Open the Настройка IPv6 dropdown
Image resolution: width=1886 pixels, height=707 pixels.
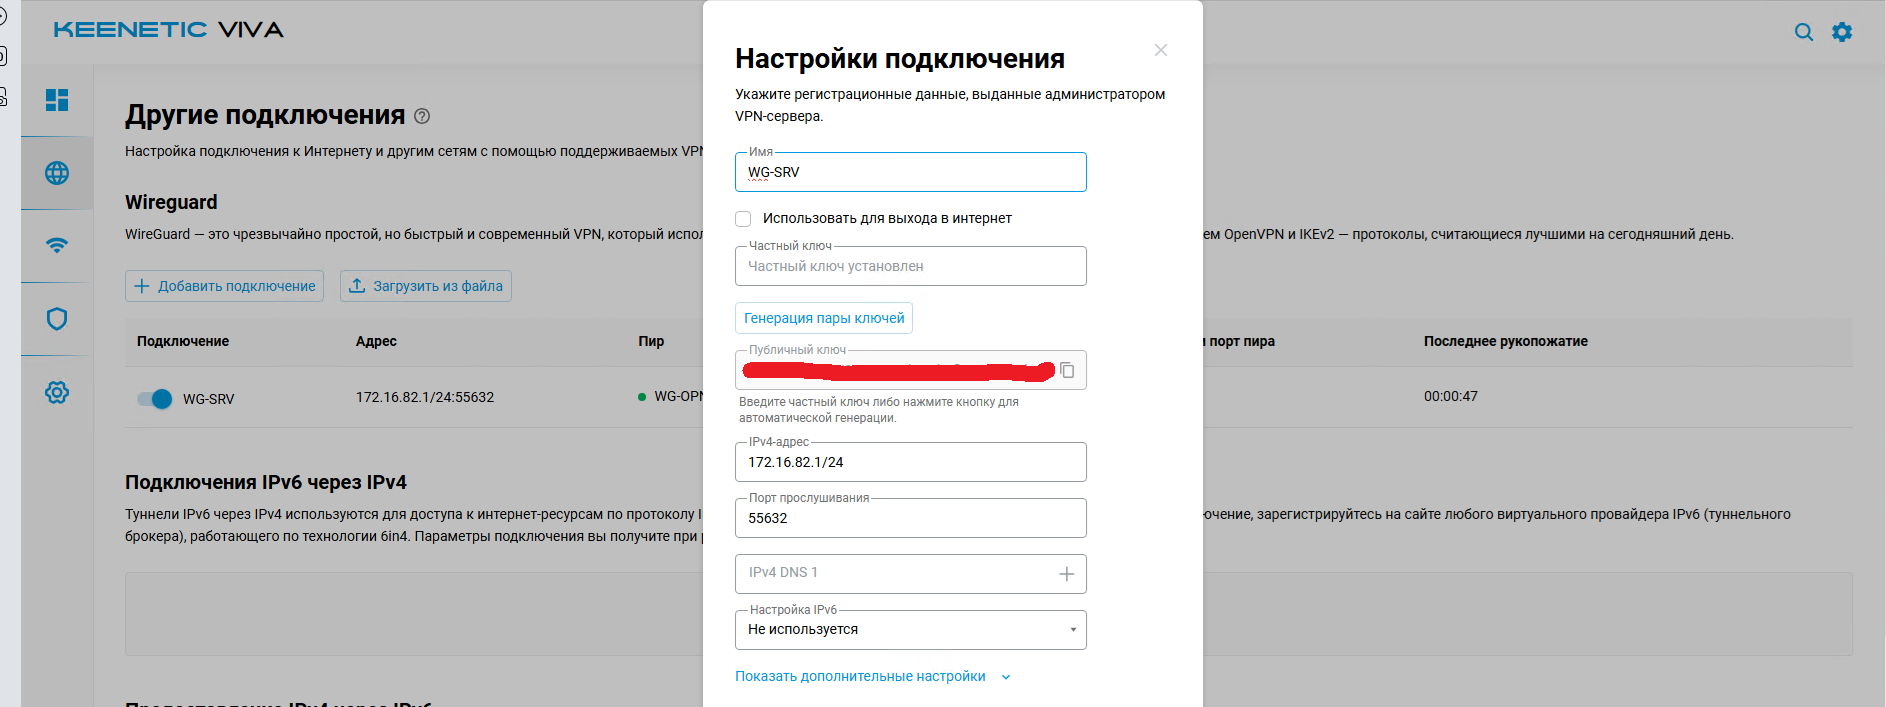pos(910,630)
